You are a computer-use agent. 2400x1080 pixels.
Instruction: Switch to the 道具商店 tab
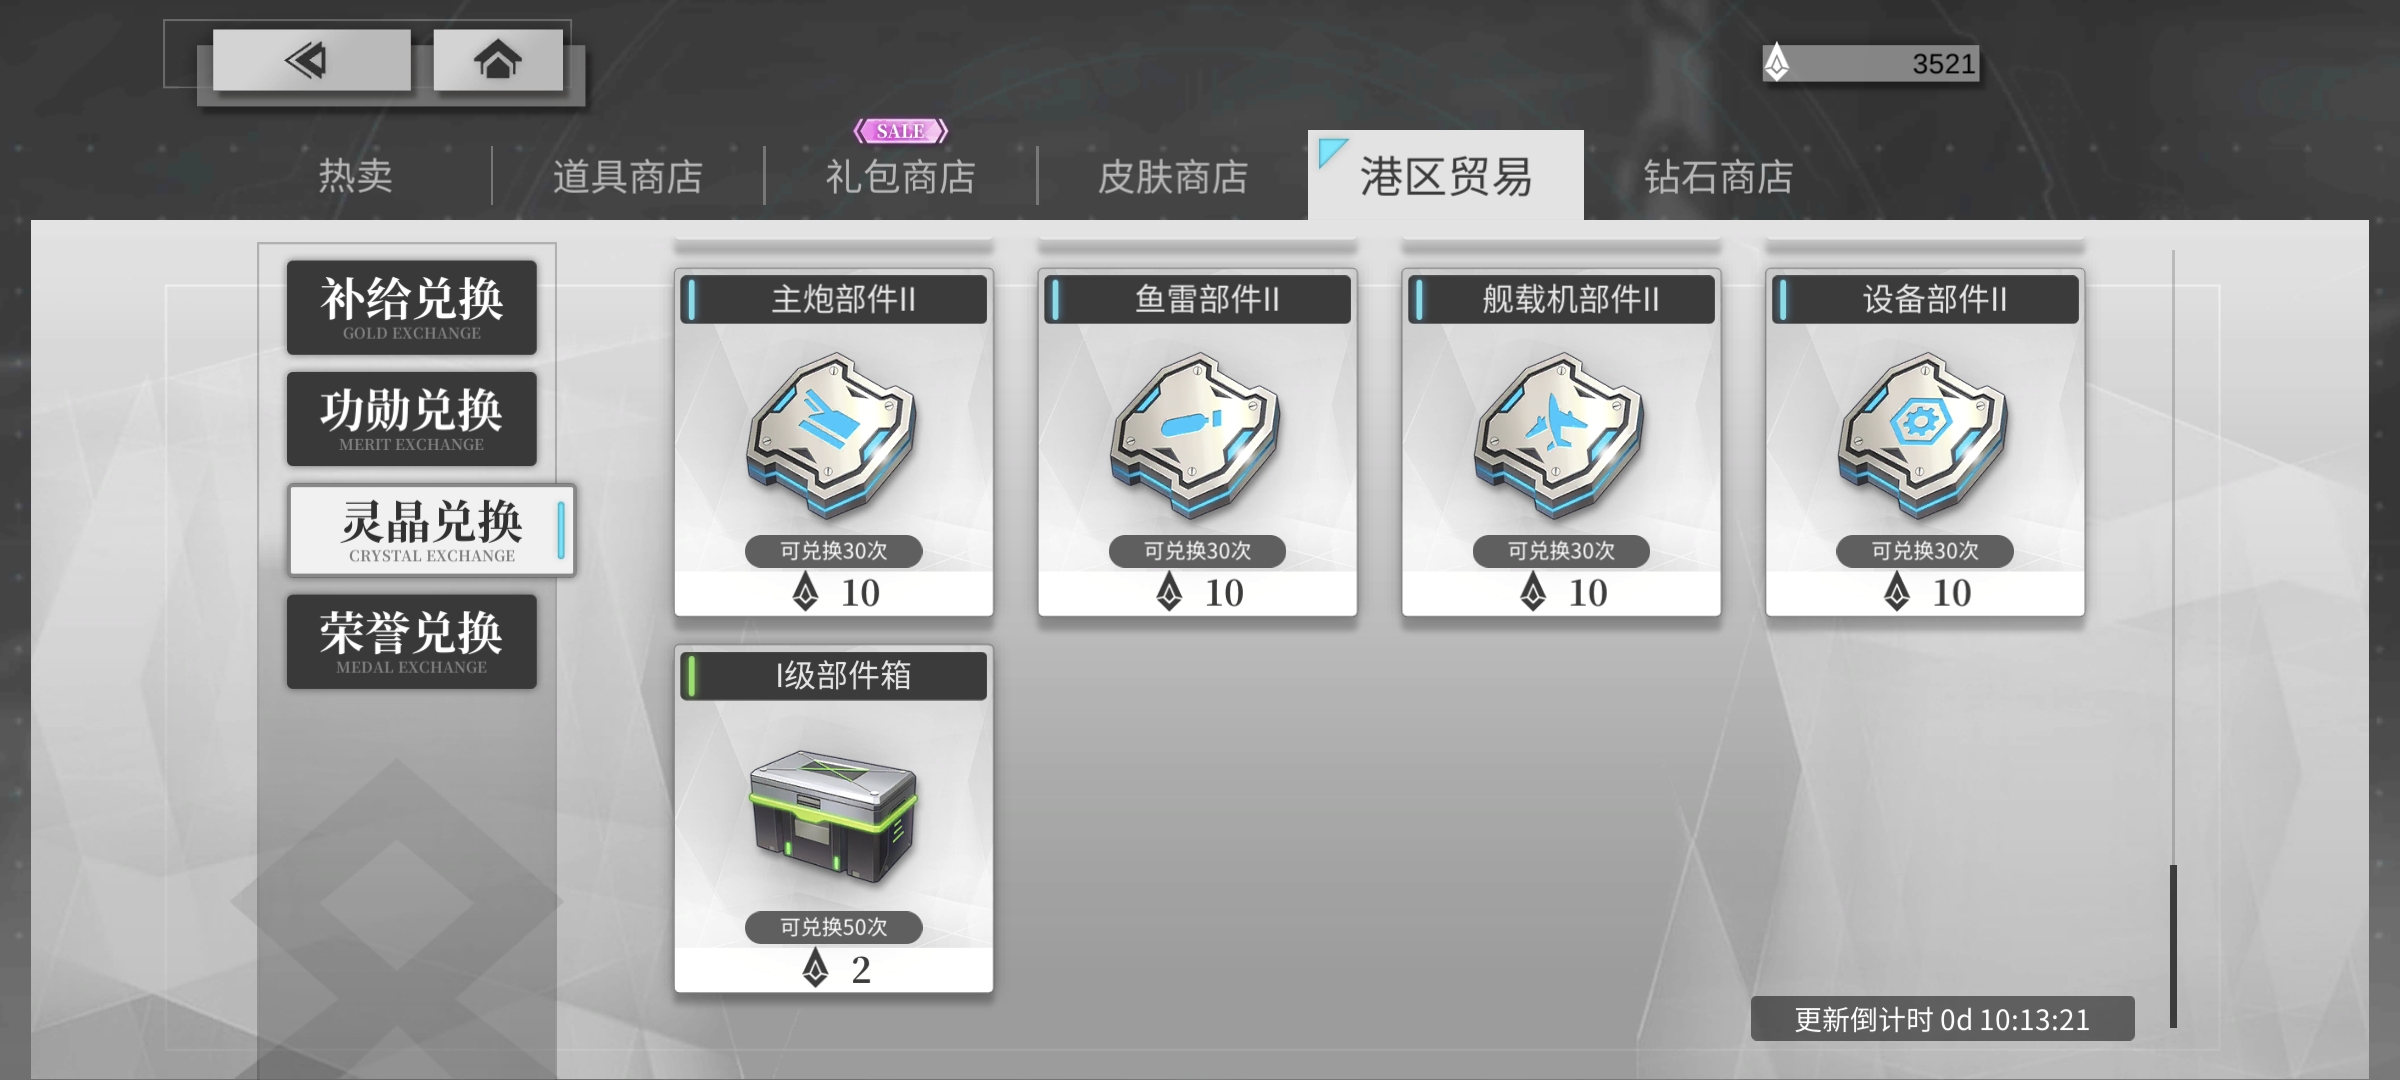tap(628, 176)
